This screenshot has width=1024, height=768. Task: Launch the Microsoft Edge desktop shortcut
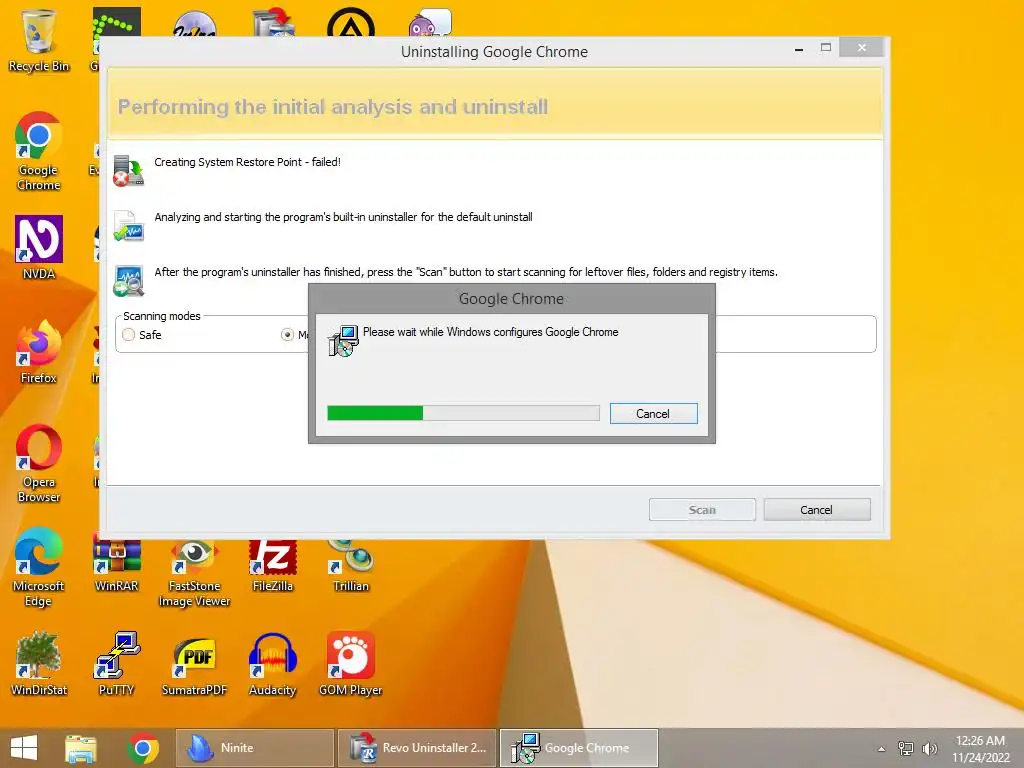[38, 567]
